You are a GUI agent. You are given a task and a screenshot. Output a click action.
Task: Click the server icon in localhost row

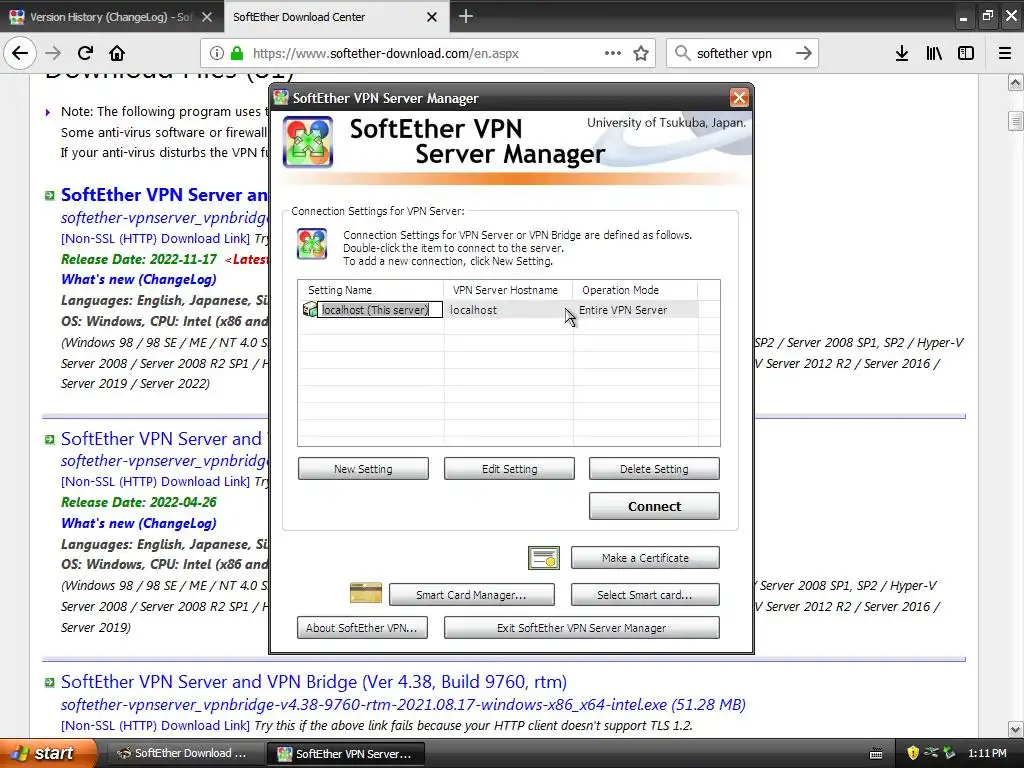coord(310,309)
